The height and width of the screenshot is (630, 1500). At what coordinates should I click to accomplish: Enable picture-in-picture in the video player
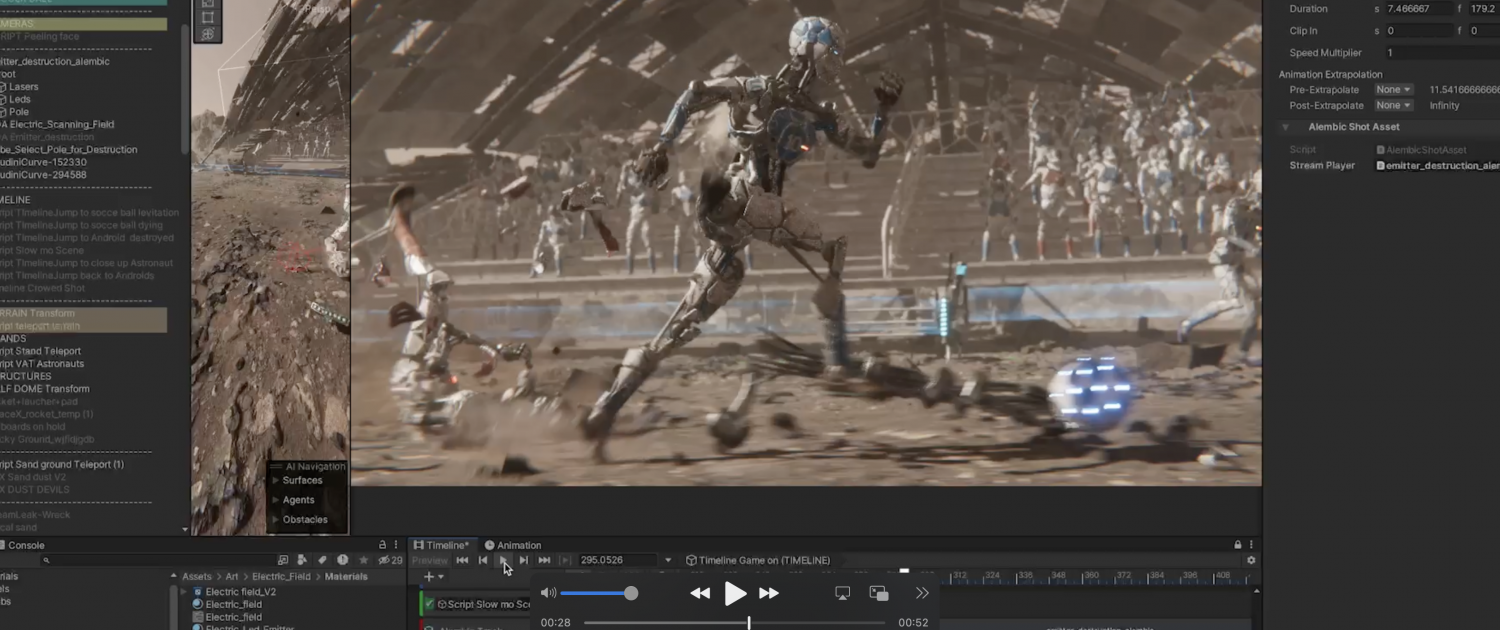click(x=879, y=593)
